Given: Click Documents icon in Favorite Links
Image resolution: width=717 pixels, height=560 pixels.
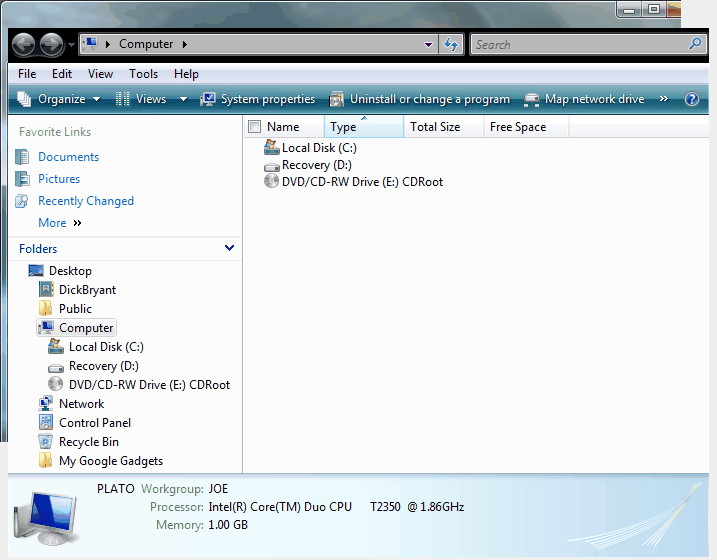Looking at the screenshot, I should [x=22, y=157].
